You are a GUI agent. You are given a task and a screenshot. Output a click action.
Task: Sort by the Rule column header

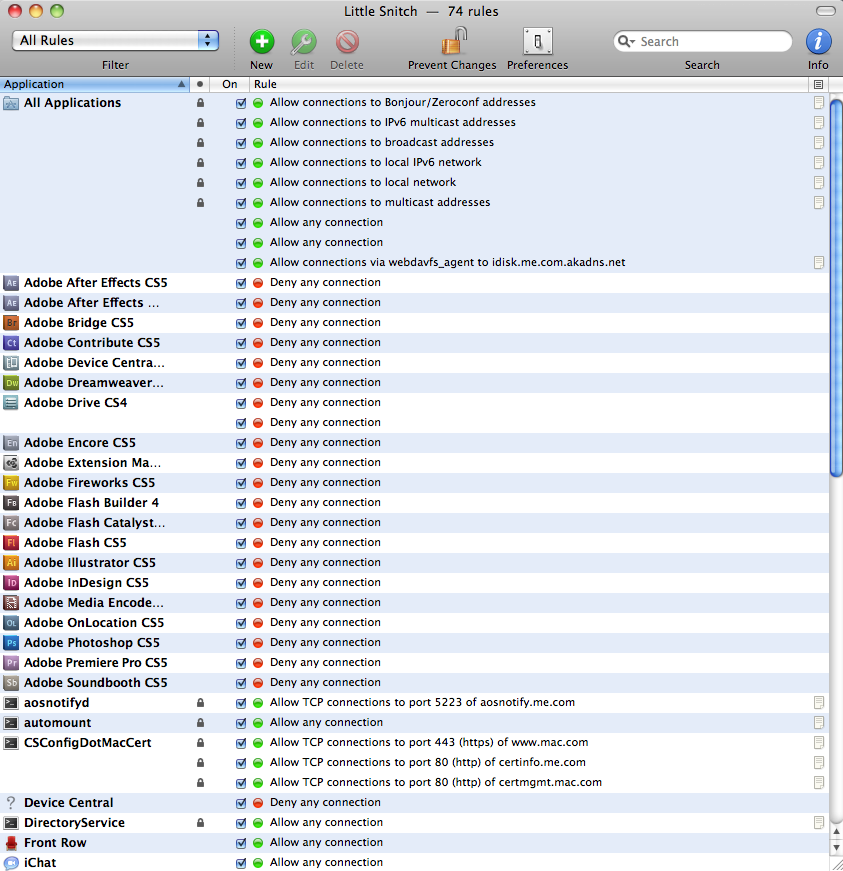529,84
